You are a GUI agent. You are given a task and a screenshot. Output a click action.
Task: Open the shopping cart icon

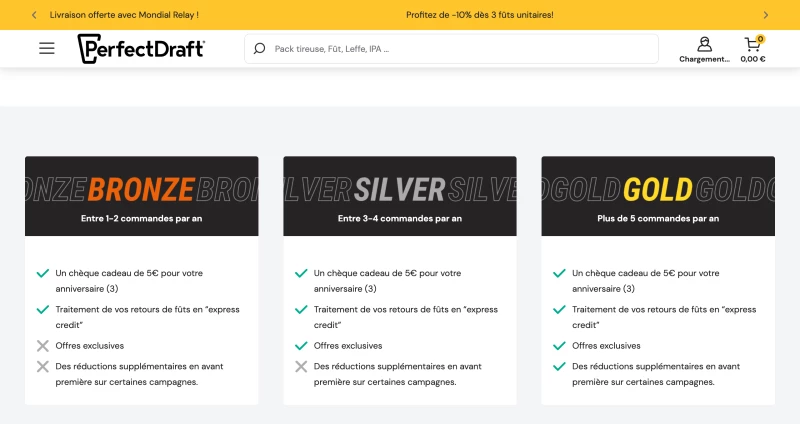pos(752,45)
